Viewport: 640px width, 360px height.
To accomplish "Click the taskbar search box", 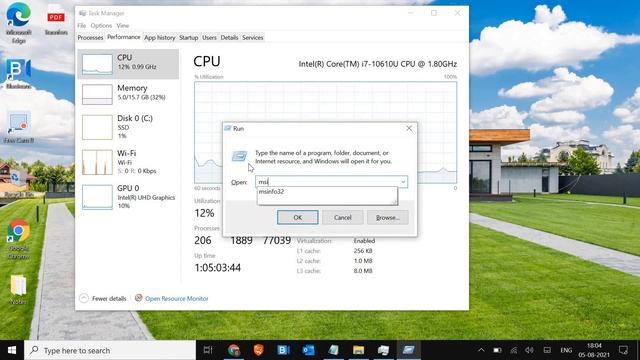I will point(110,350).
